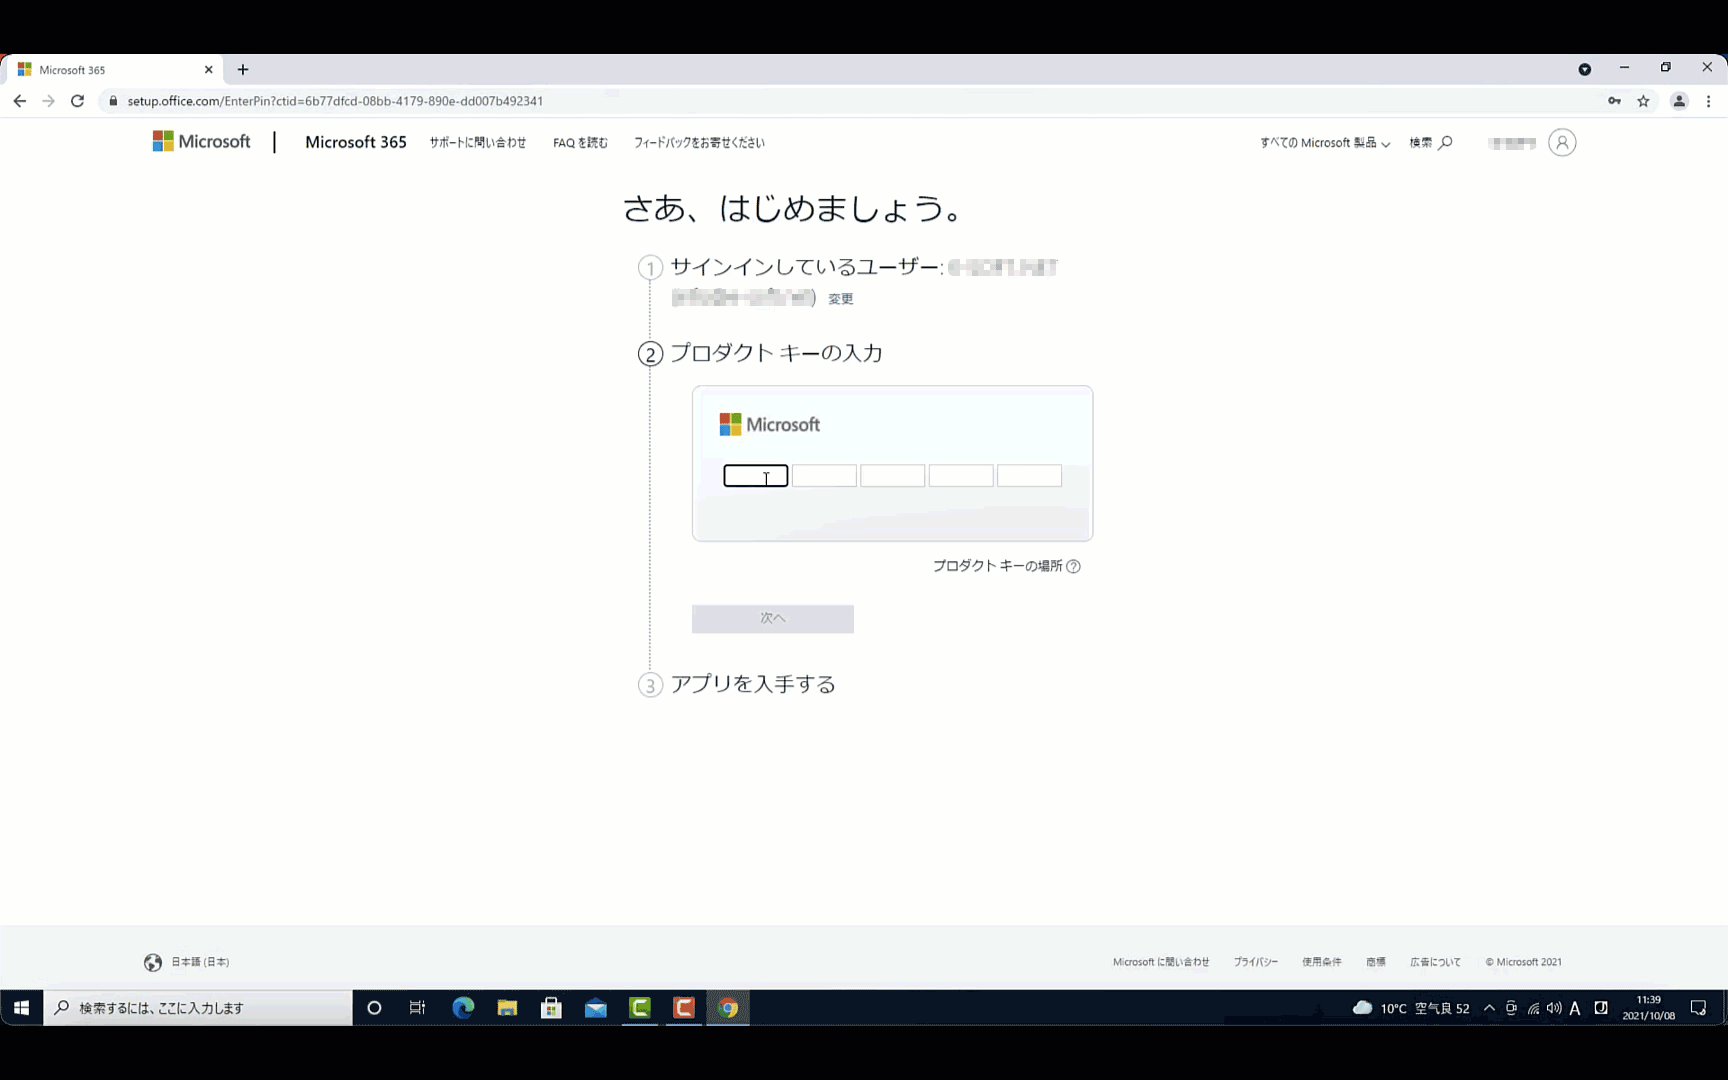Click the site padlock icon
This screenshot has width=1728, height=1080.
pos(113,101)
